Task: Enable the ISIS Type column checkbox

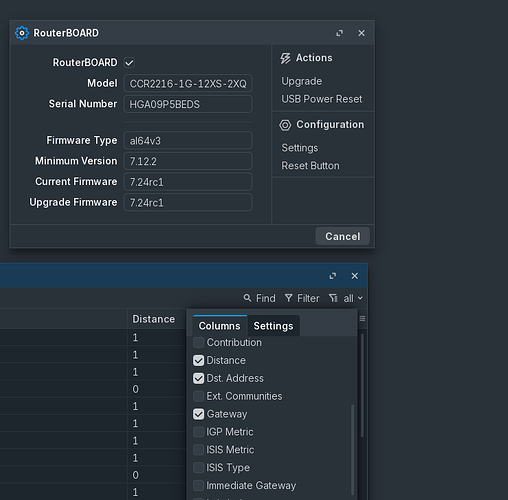Action: [198, 468]
